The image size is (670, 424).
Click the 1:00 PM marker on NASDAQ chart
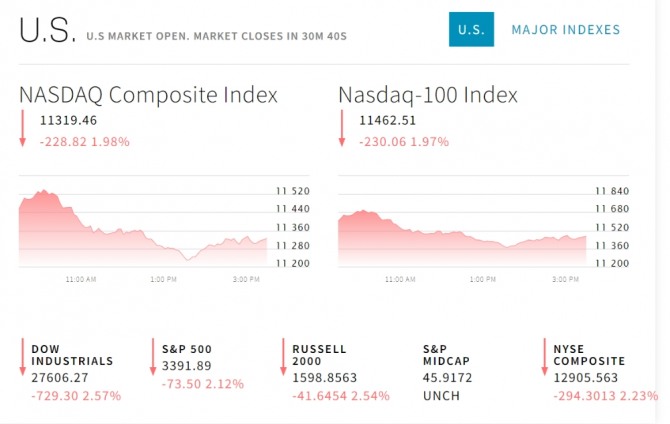(163, 280)
